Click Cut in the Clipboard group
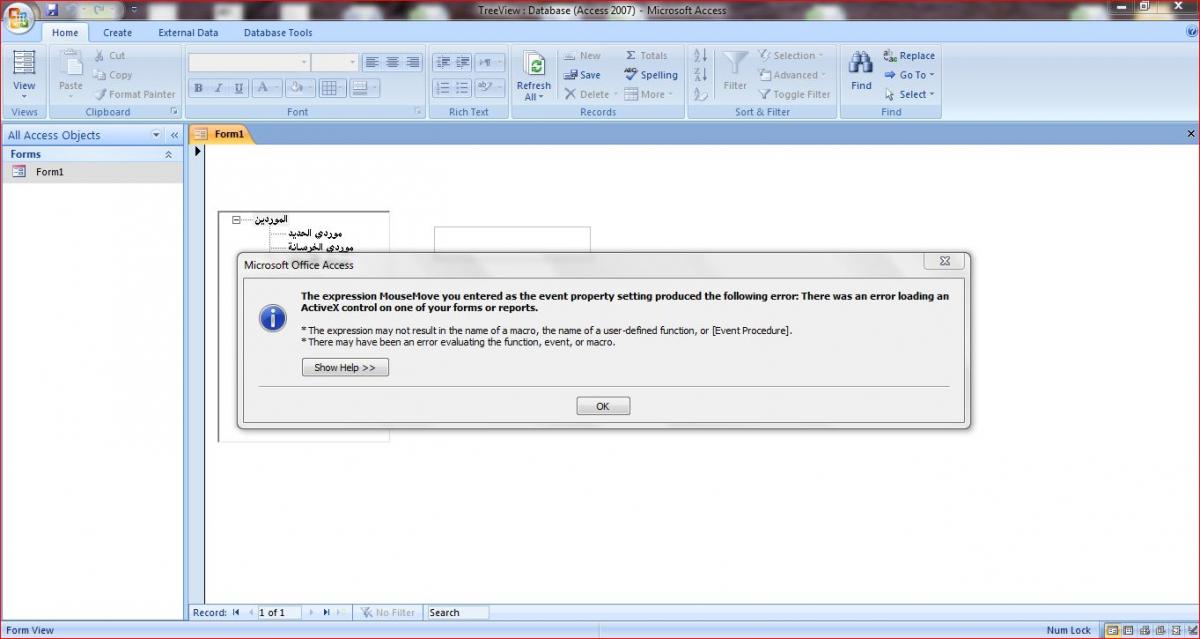Image resolution: width=1200 pixels, height=639 pixels. [x=109, y=56]
